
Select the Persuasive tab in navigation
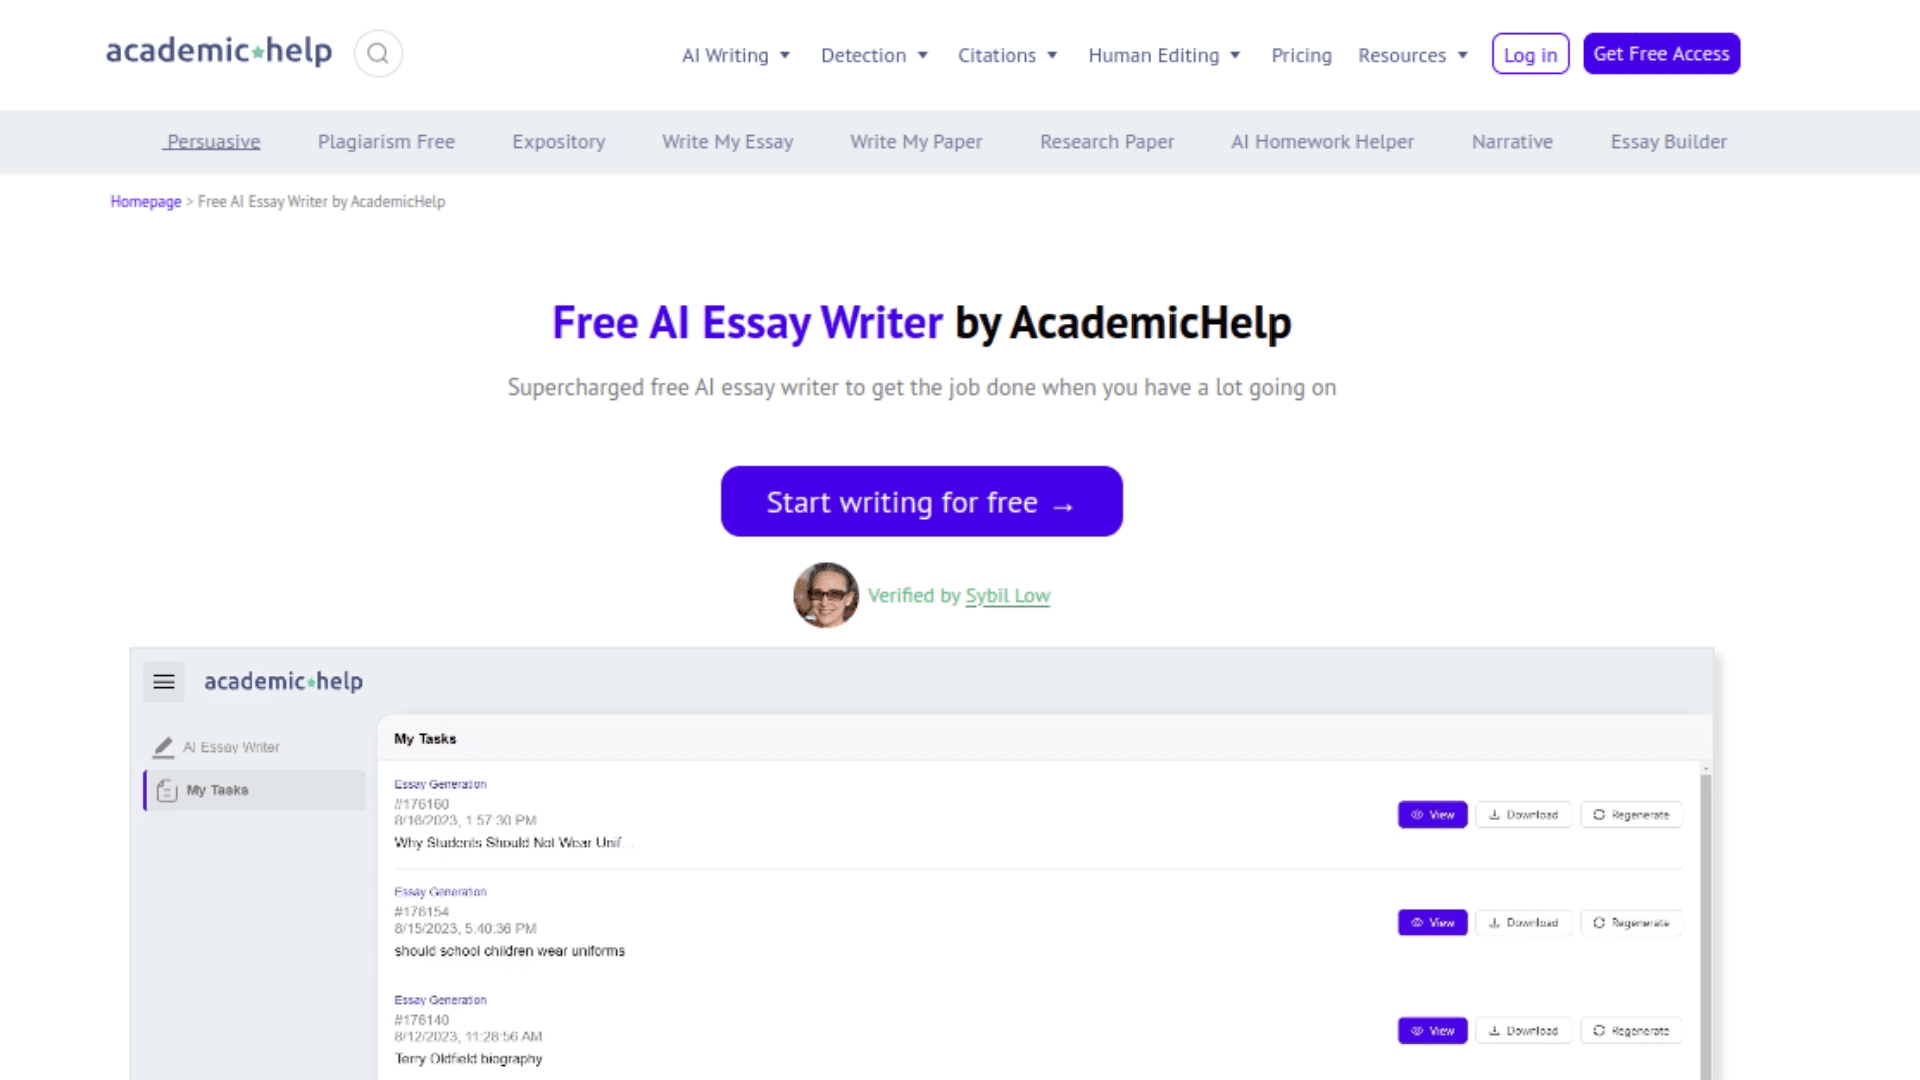tap(212, 141)
